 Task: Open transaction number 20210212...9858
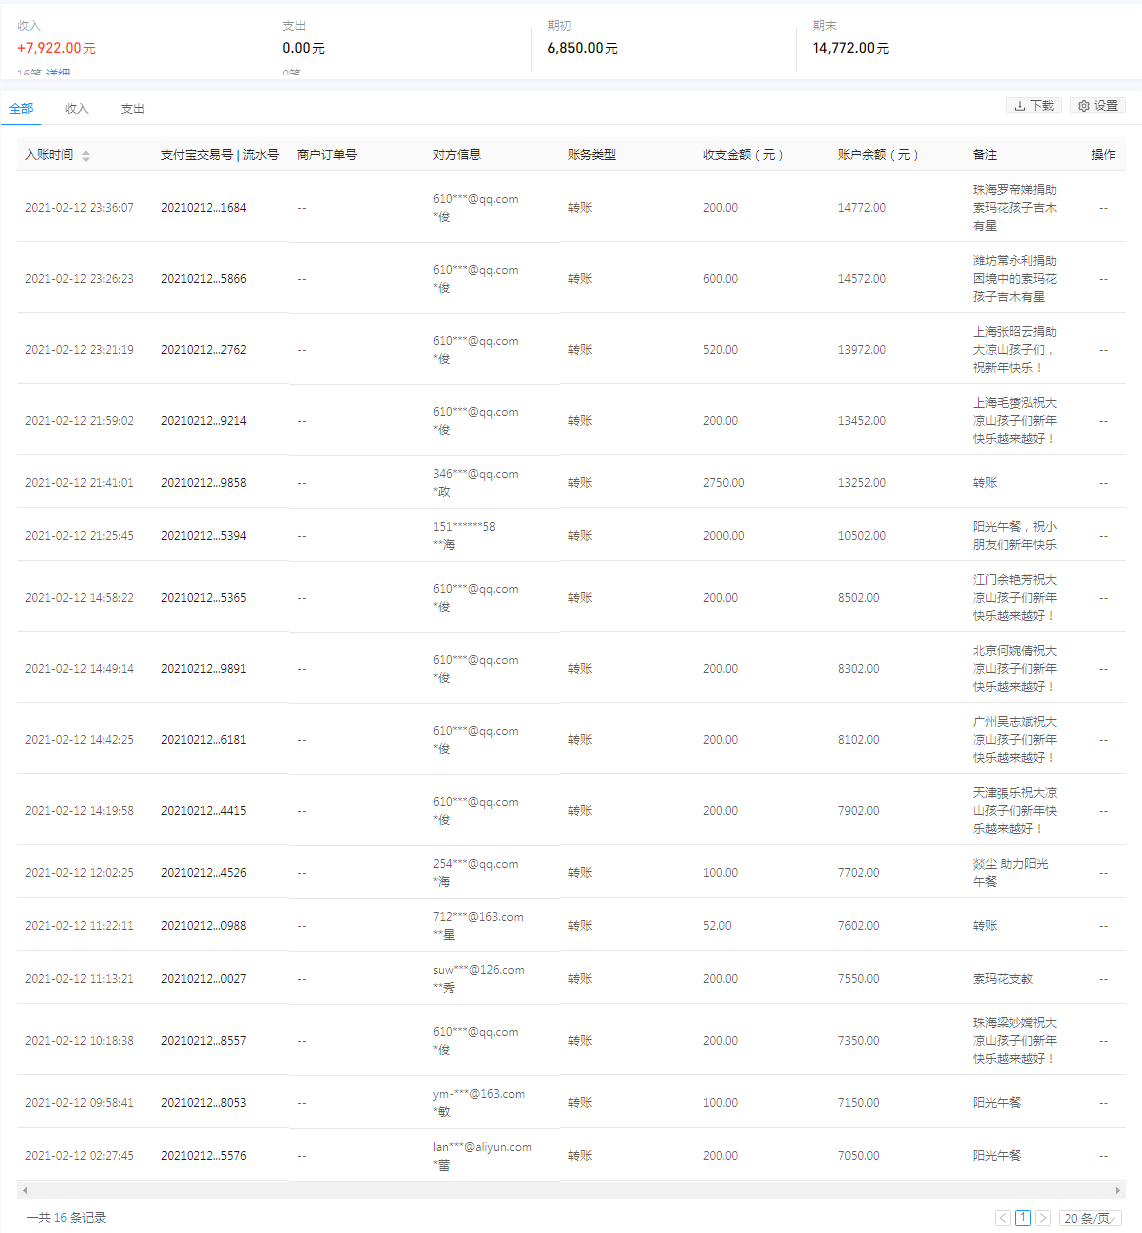(203, 483)
